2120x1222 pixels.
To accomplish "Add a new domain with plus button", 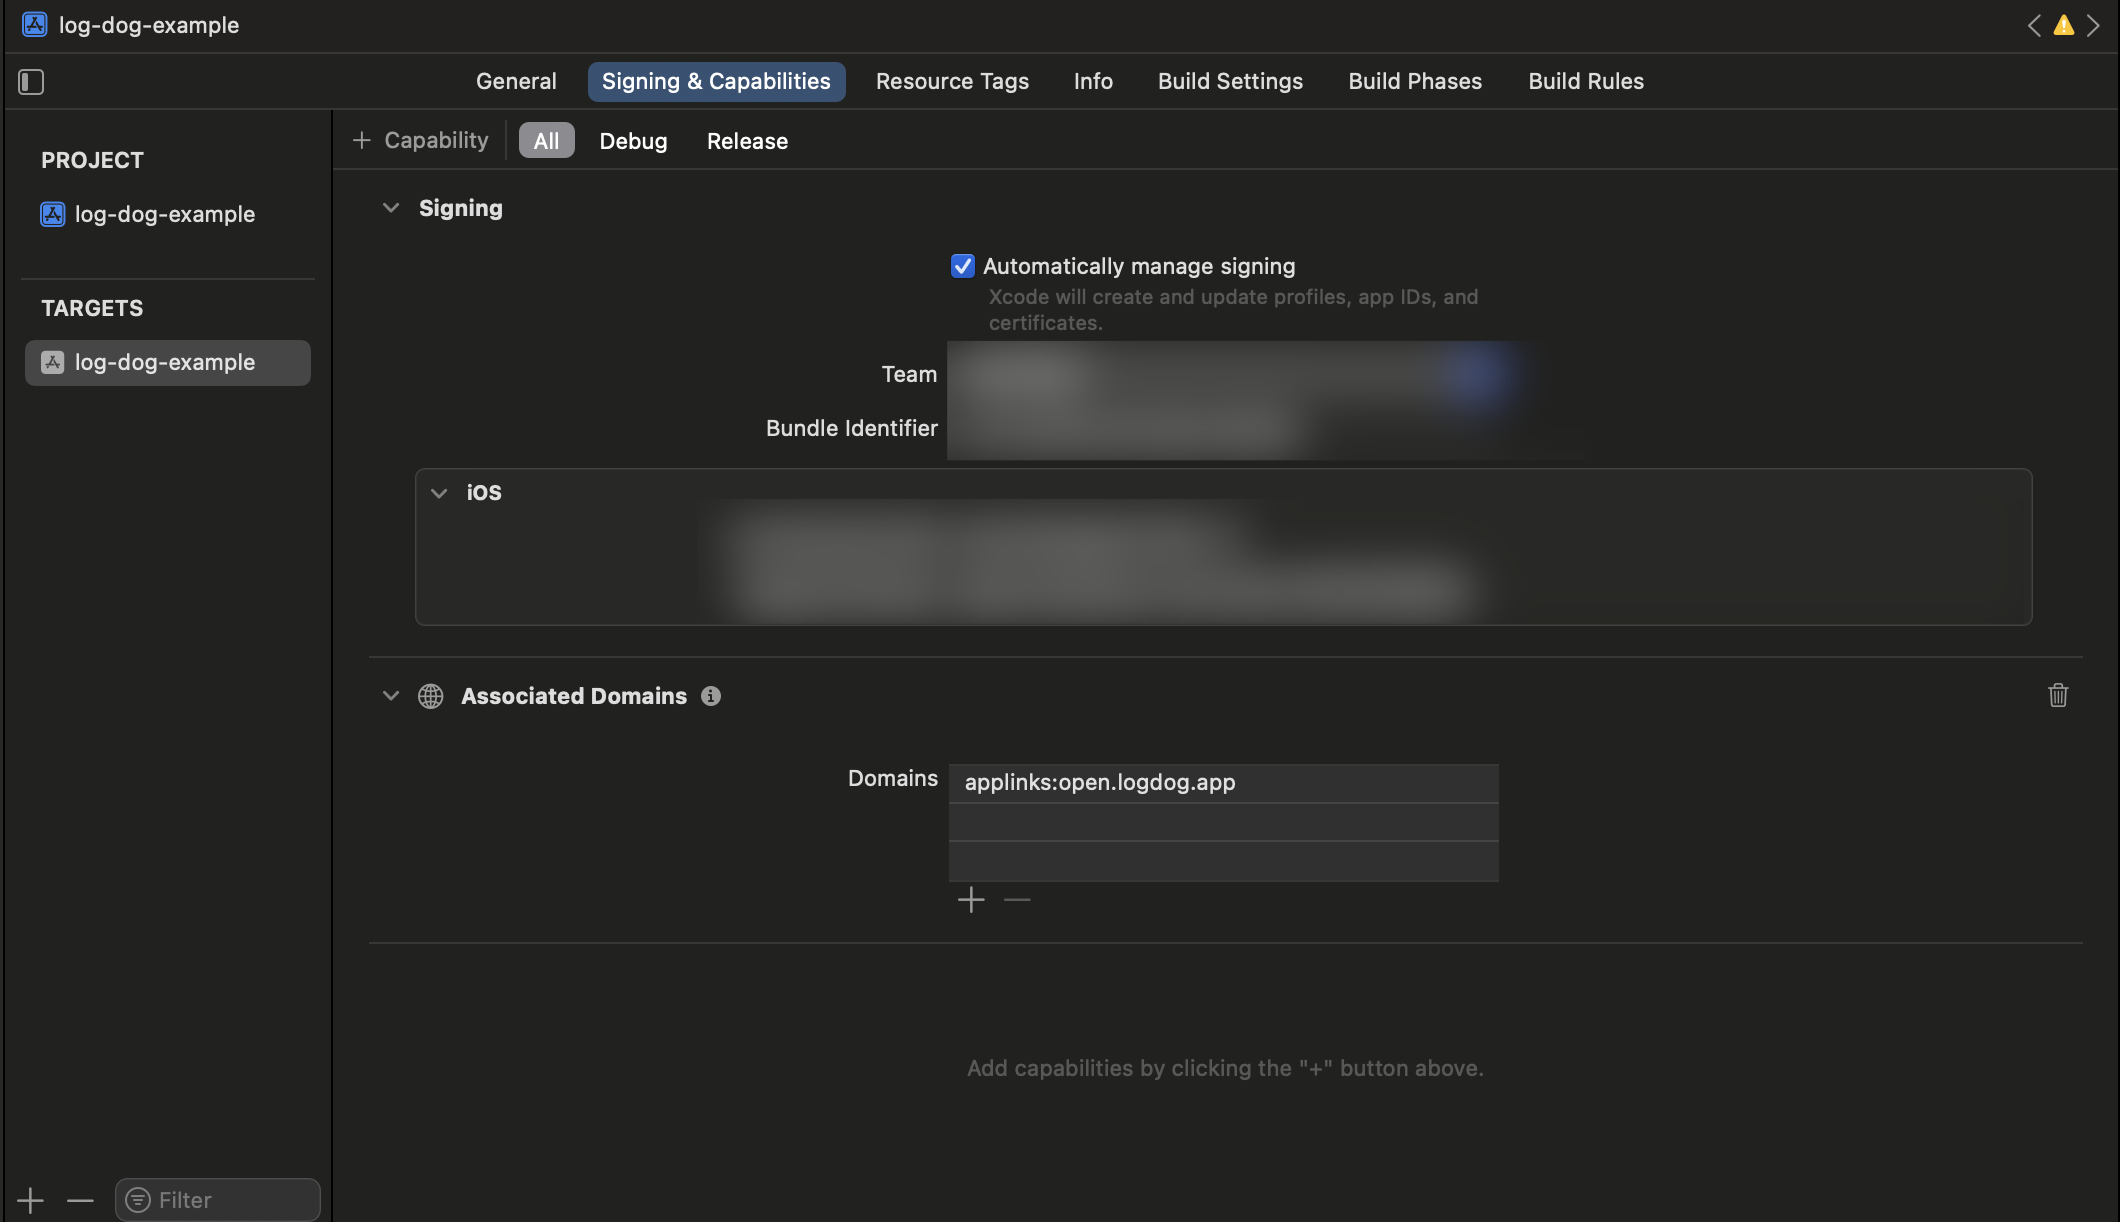I will [x=971, y=900].
